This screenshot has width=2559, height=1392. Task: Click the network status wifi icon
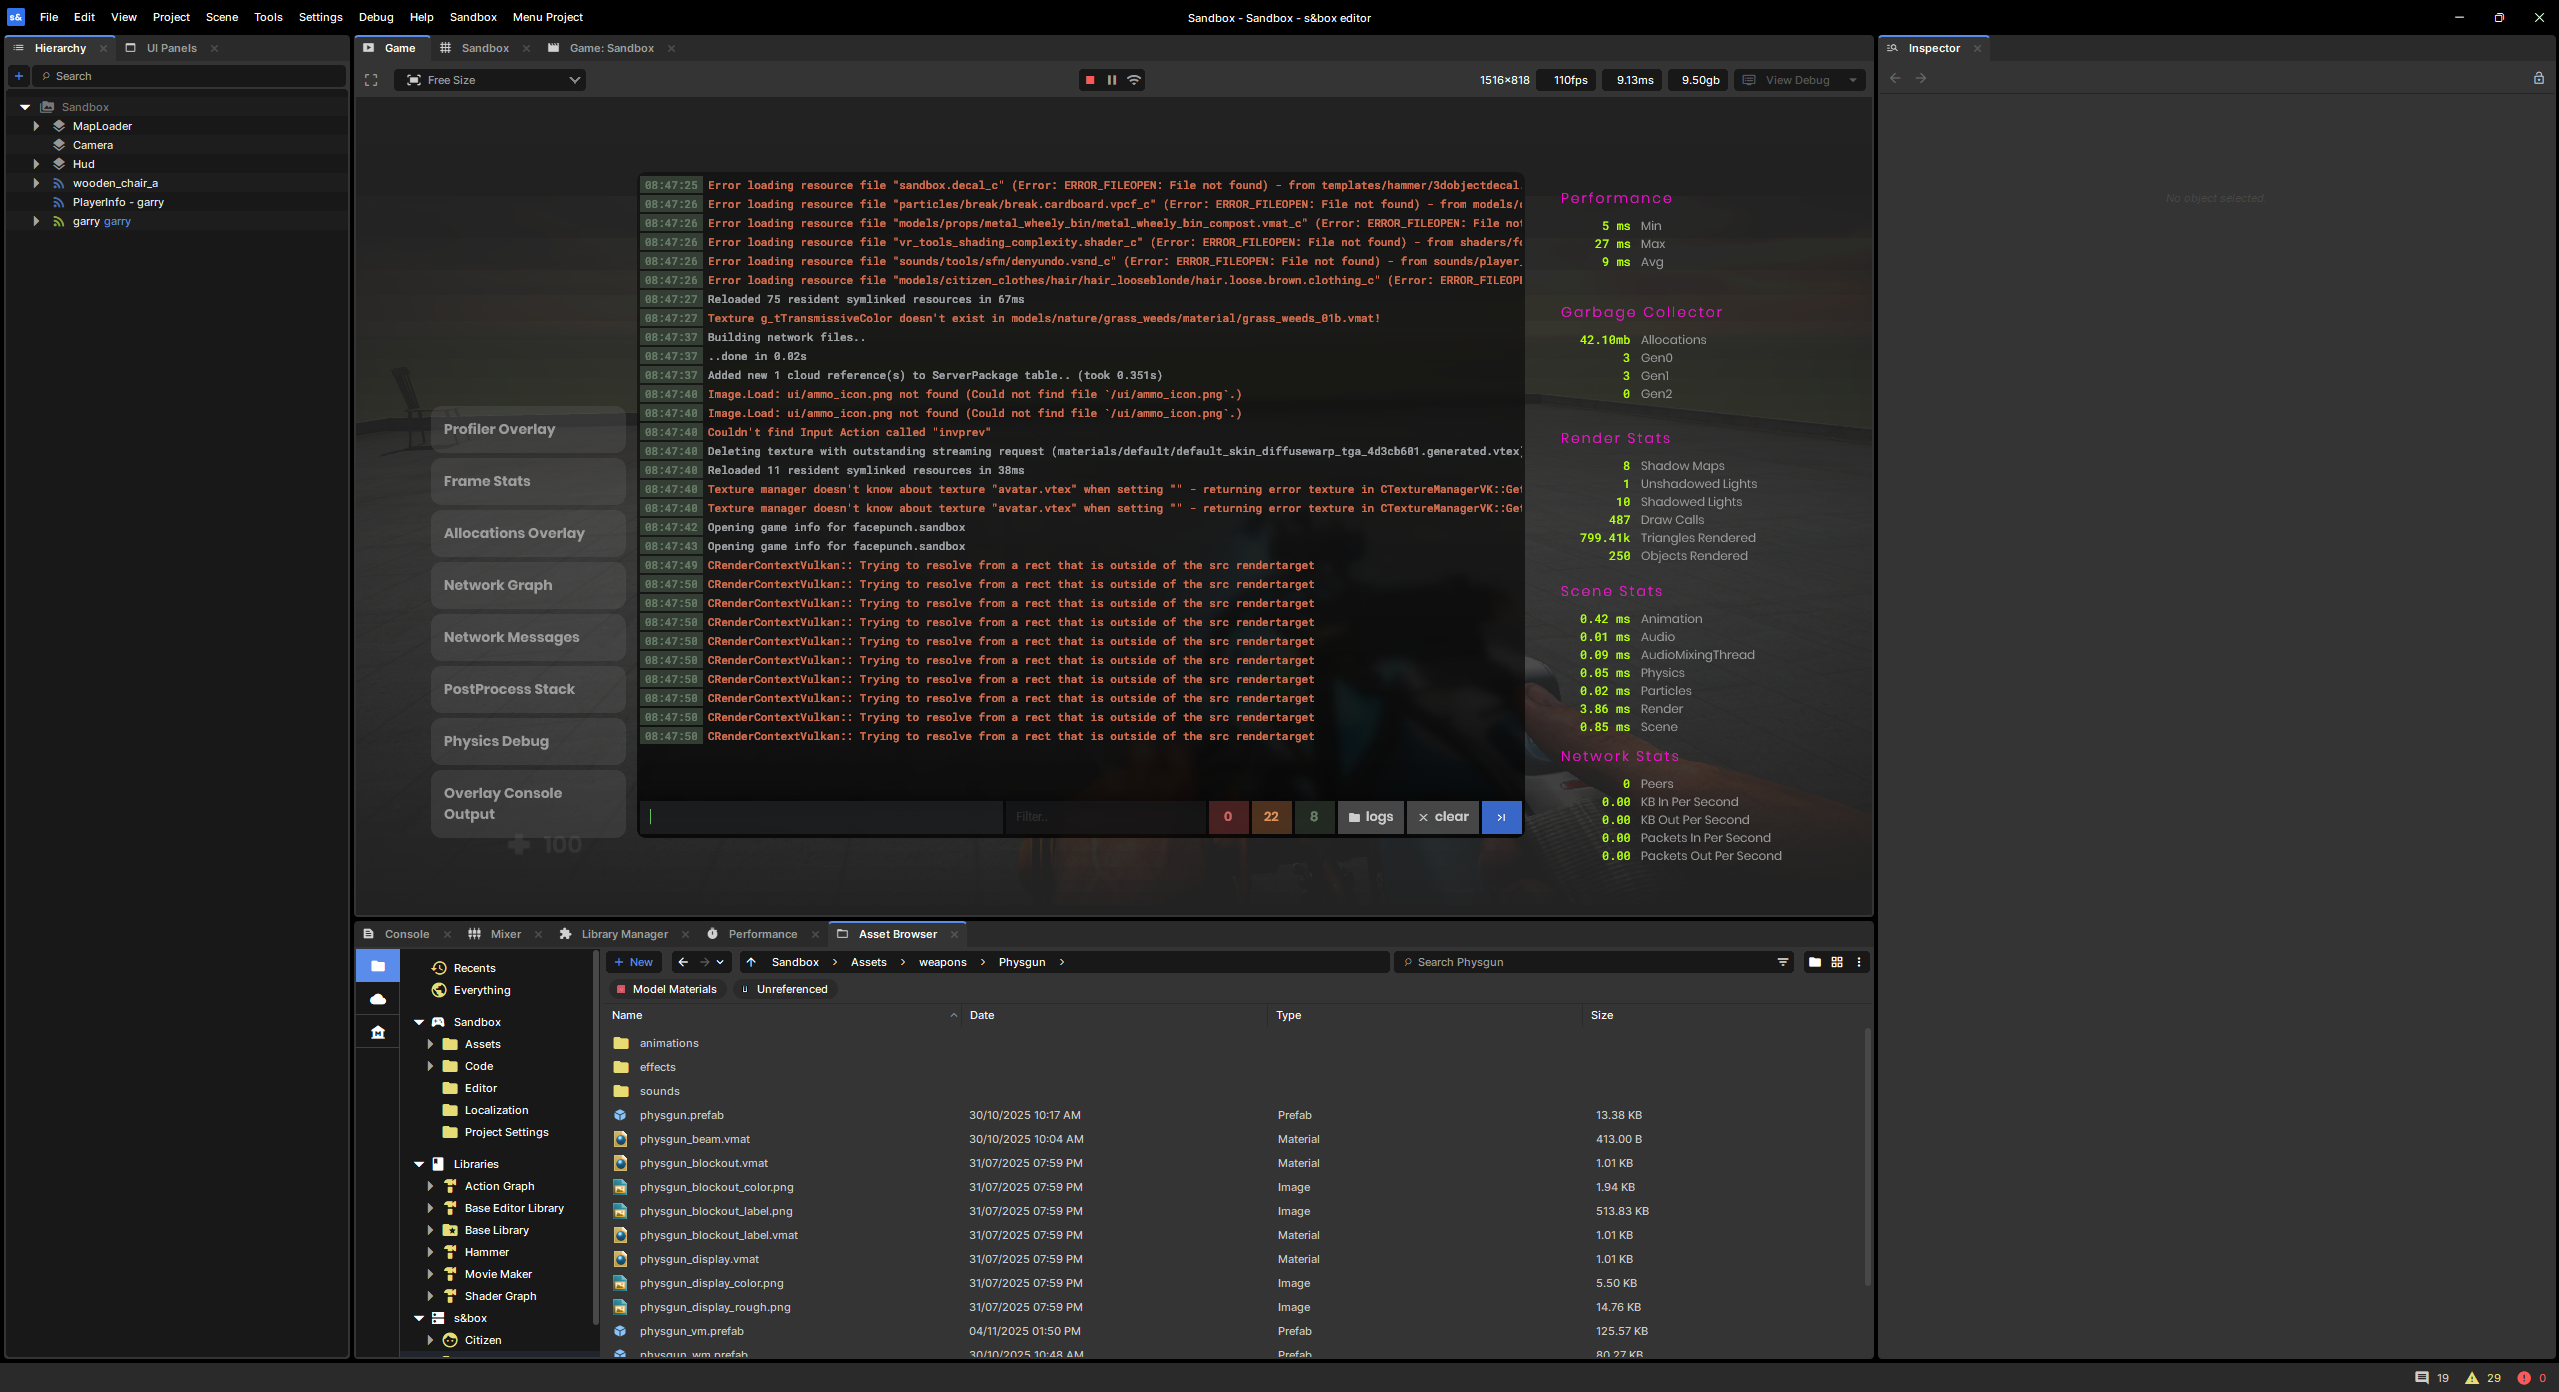(x=1134, y=80)
